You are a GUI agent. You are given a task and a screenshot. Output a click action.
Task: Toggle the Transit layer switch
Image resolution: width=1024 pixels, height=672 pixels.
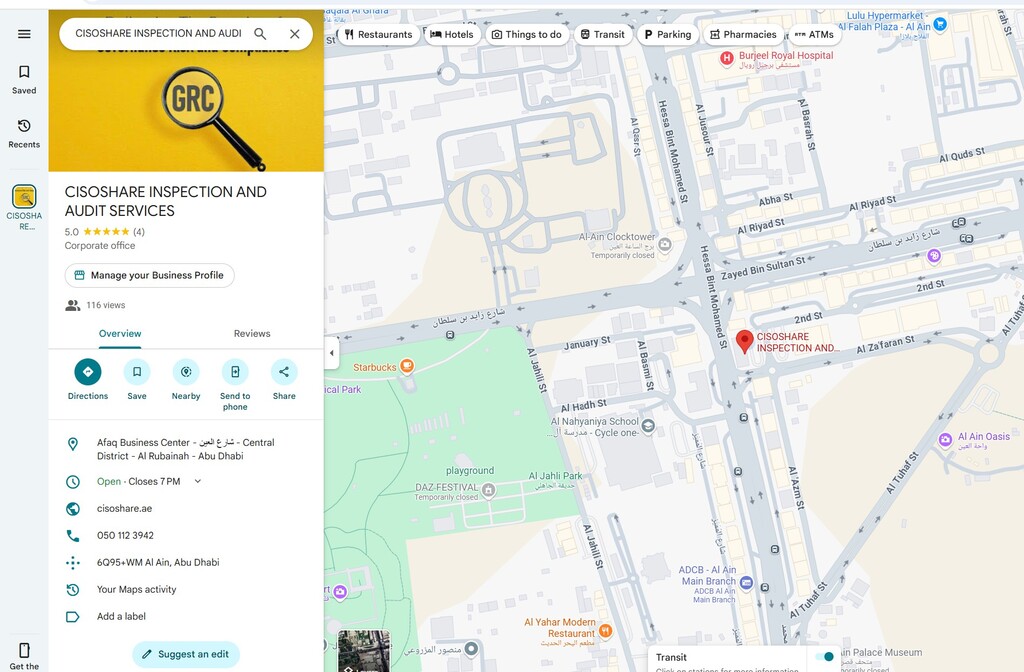tap(824, 657)
